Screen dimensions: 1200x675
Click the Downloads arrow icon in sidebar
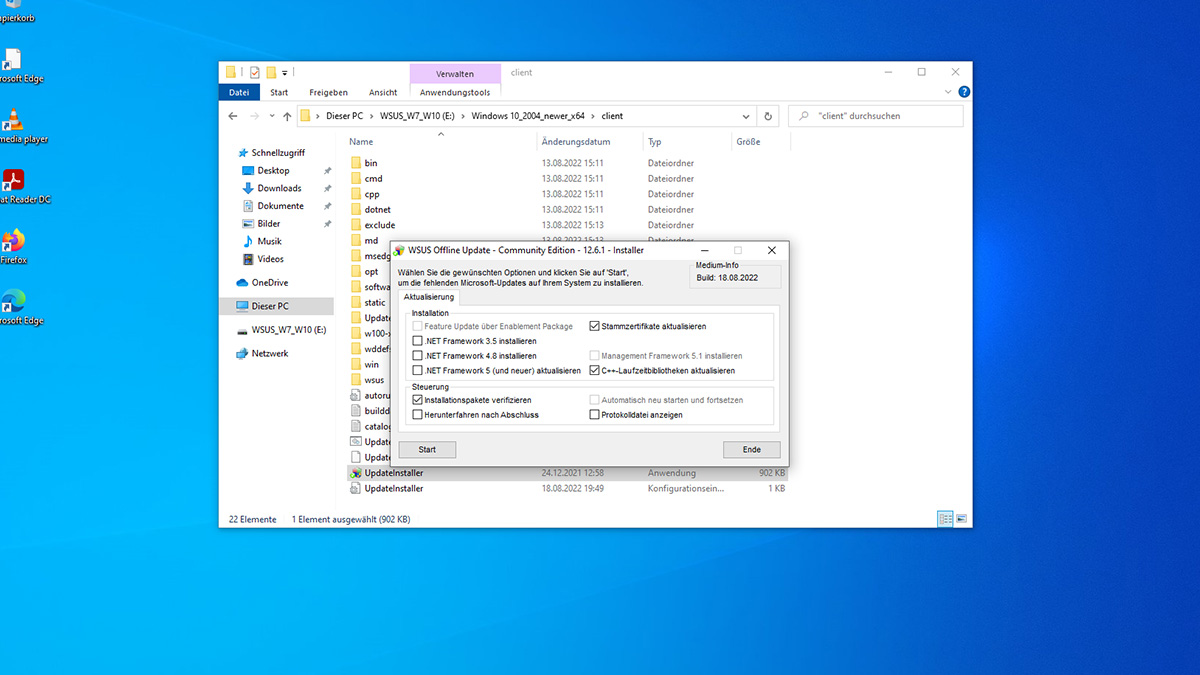pos(249,188)
